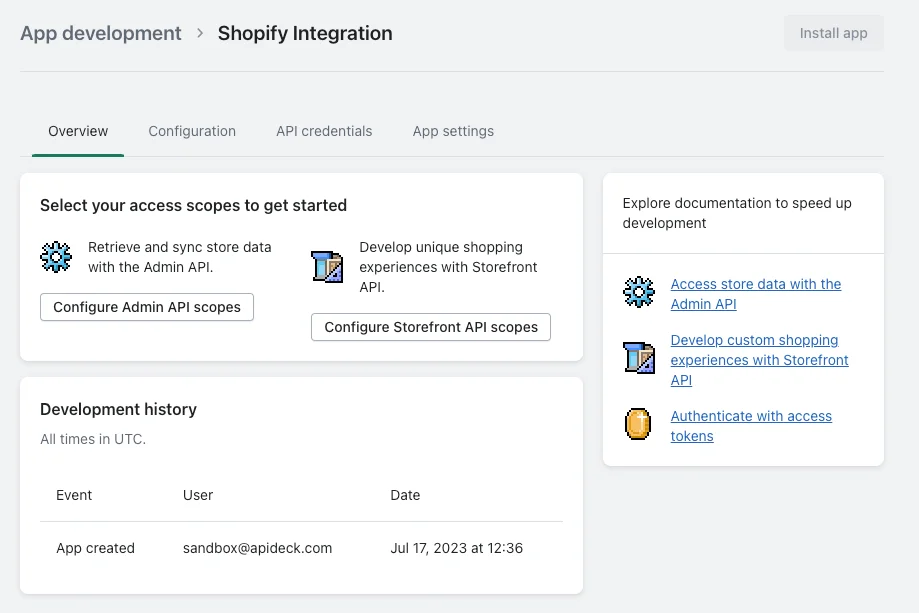Click the gold coin access tokens icon
This screenshot has height=613, width=919.
tap(638, 424)
